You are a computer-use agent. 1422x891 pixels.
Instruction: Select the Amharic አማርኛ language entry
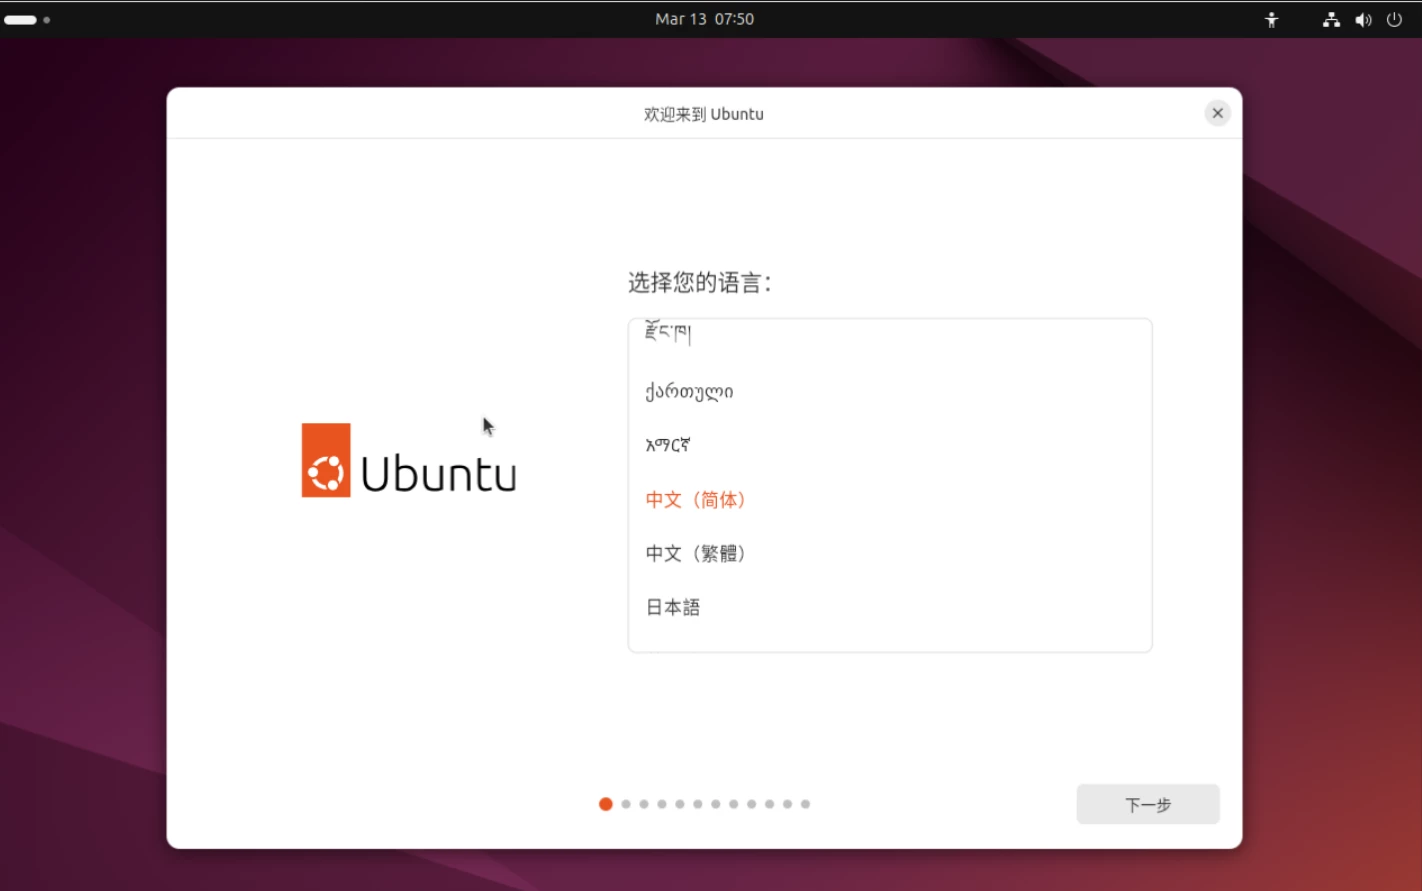[668, 446]
